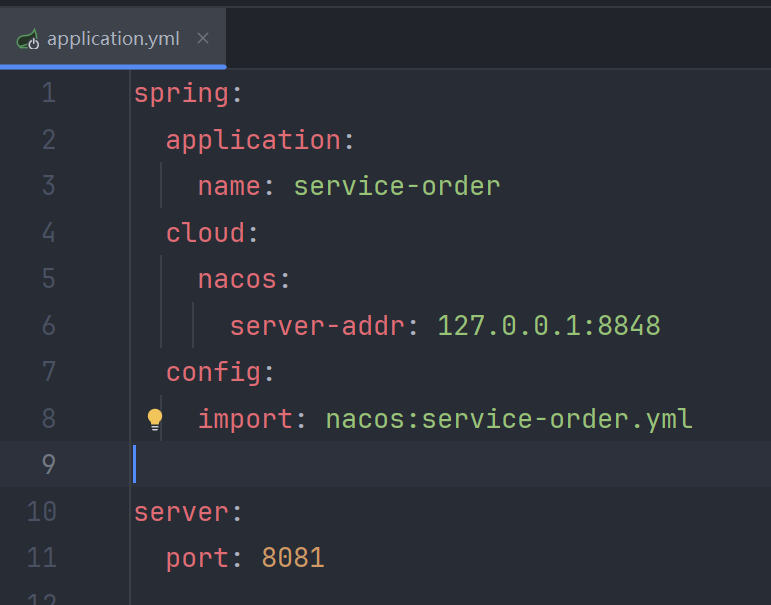The width and height of the screenshot is (771, 605).
Task: Click the 'application' key on line 2
Action: coord(253,140)
